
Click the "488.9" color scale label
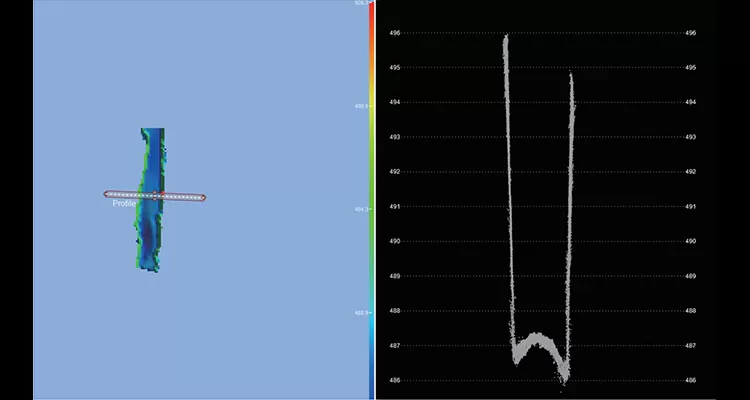(x=361, y=312)
